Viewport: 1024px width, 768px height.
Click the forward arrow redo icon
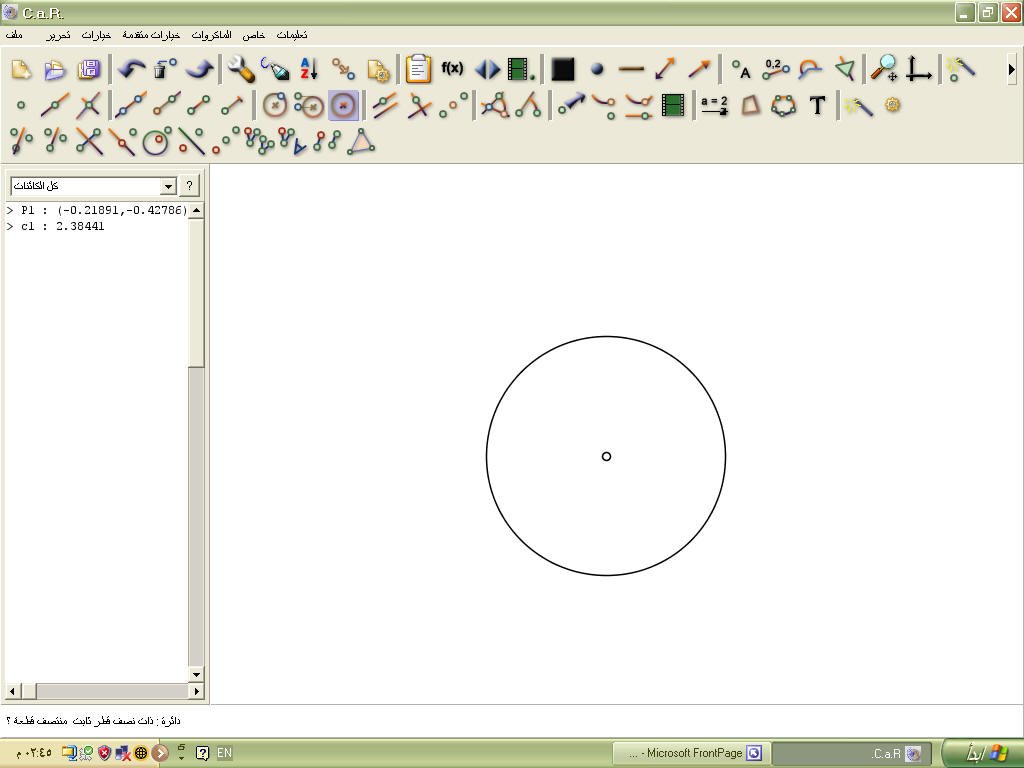point(199,69)
